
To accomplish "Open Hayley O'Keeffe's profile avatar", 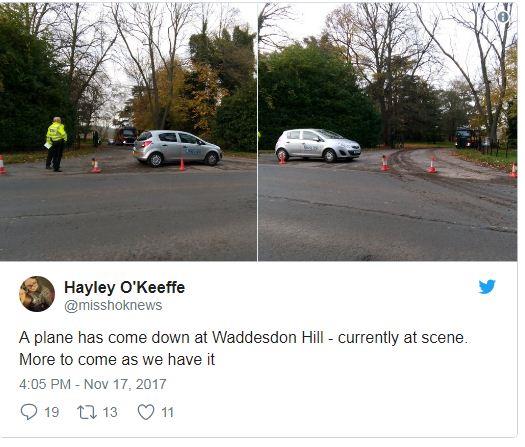I will [x=37, y=294].
